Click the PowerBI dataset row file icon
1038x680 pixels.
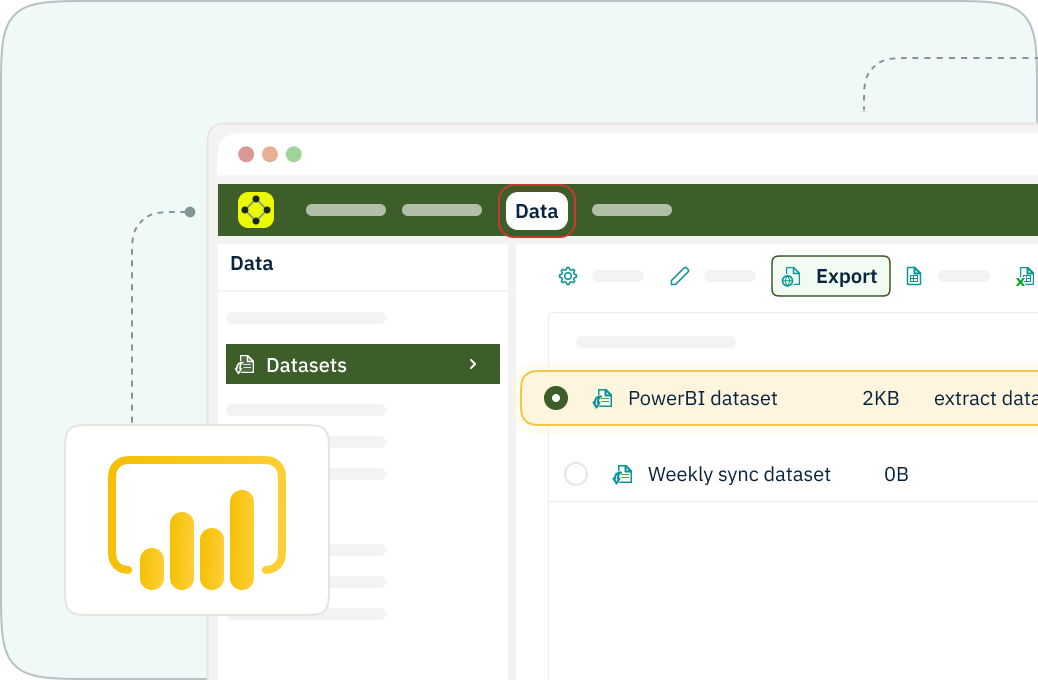click(602, 399)
